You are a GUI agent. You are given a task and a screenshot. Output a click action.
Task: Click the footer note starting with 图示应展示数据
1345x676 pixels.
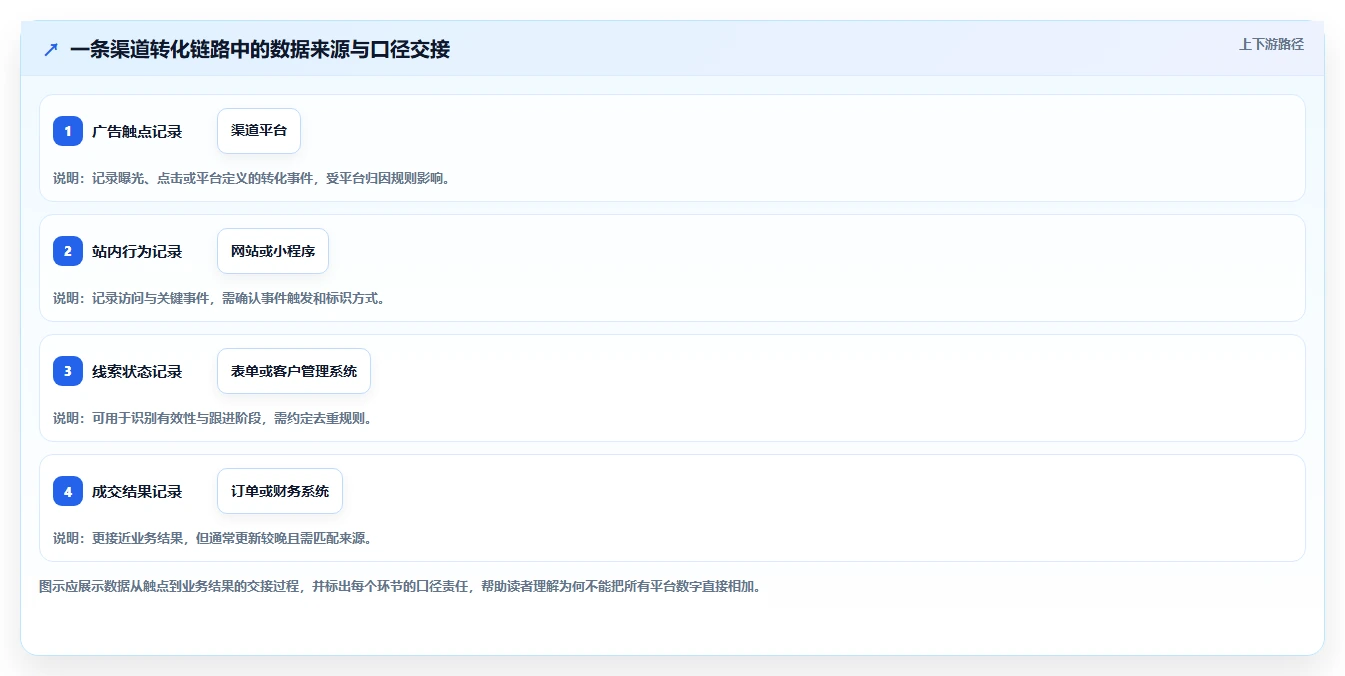coord(400,586)
